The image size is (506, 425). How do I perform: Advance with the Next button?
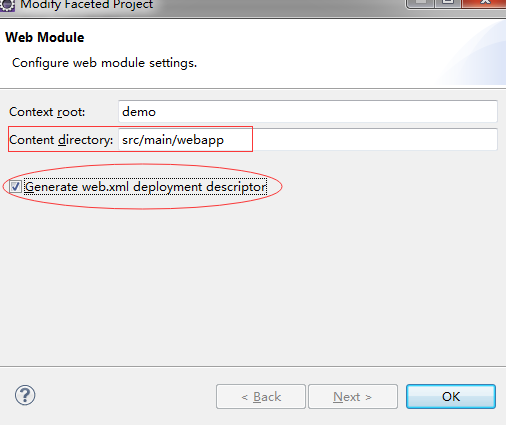[x=353, y=397]
